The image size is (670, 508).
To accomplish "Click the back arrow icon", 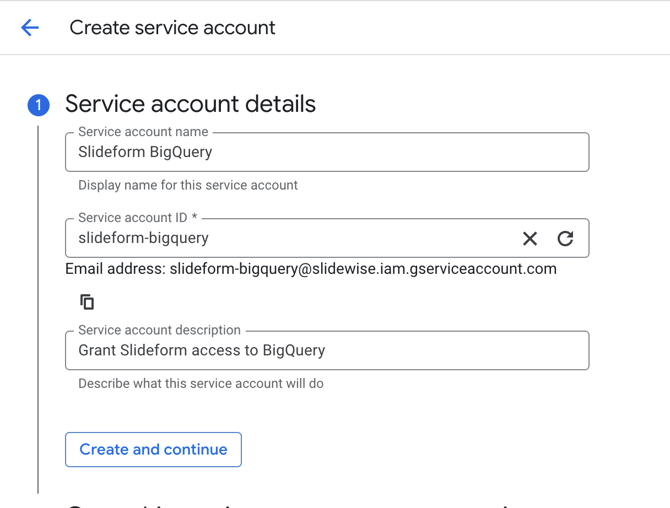I will tap(30, 28).
